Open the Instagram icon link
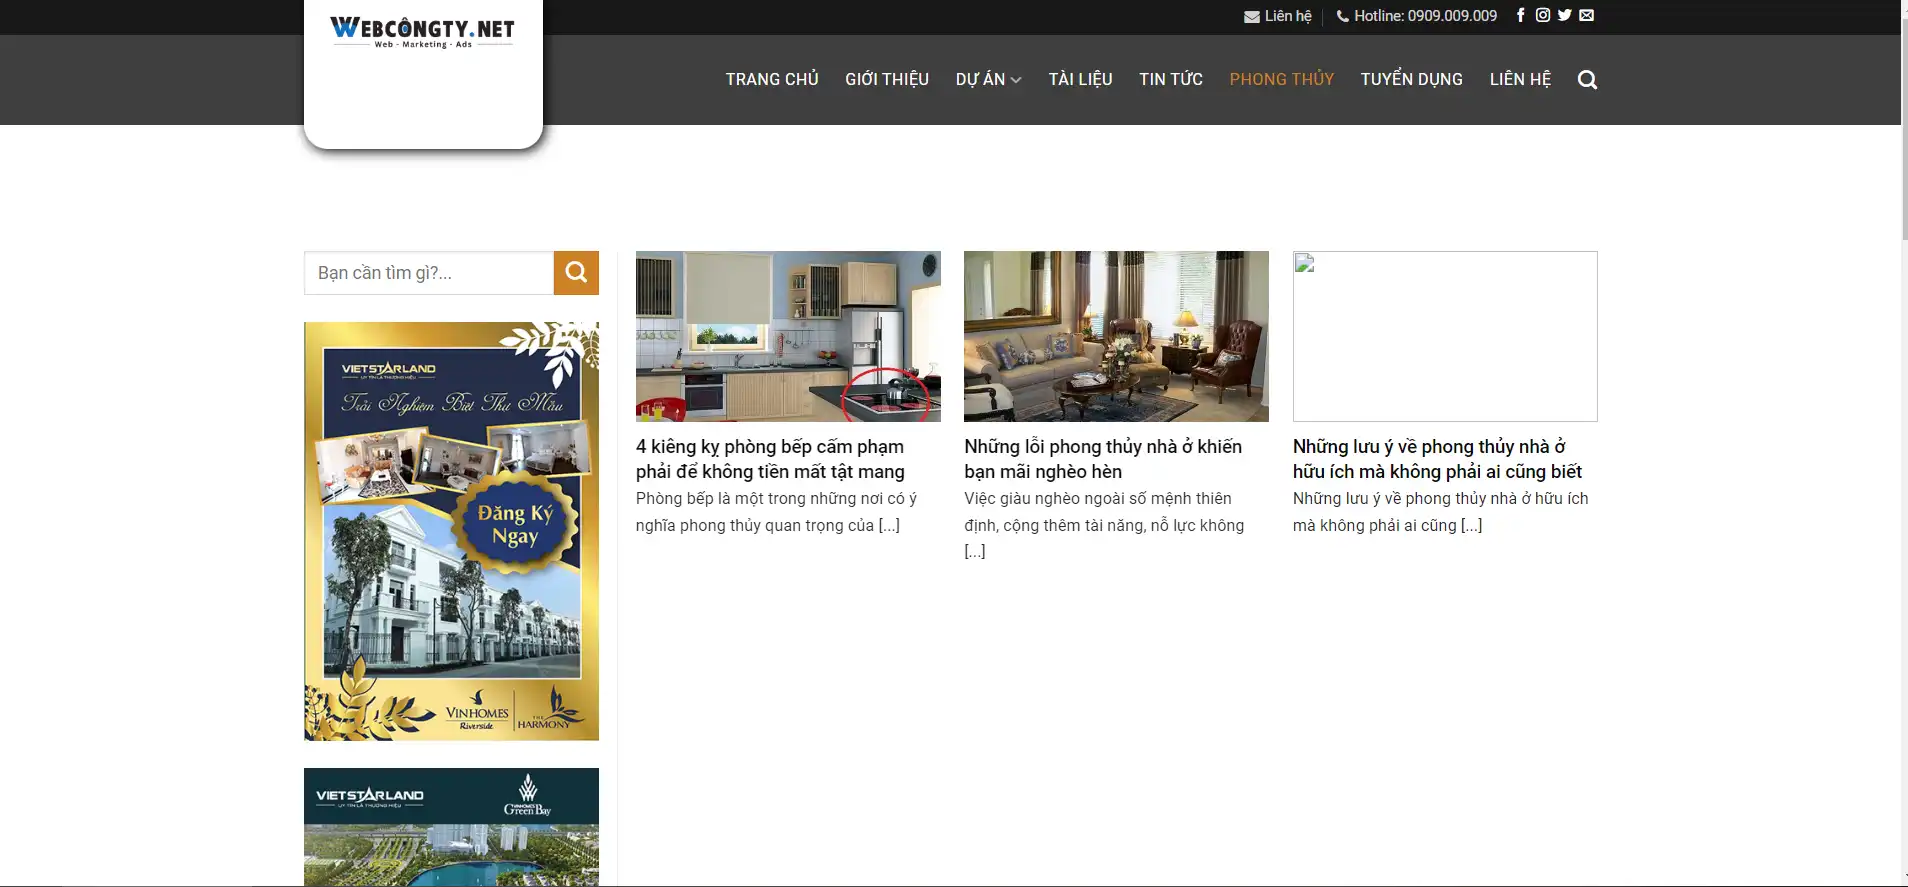1908x887 pixels. click(x=1542, y=15)
